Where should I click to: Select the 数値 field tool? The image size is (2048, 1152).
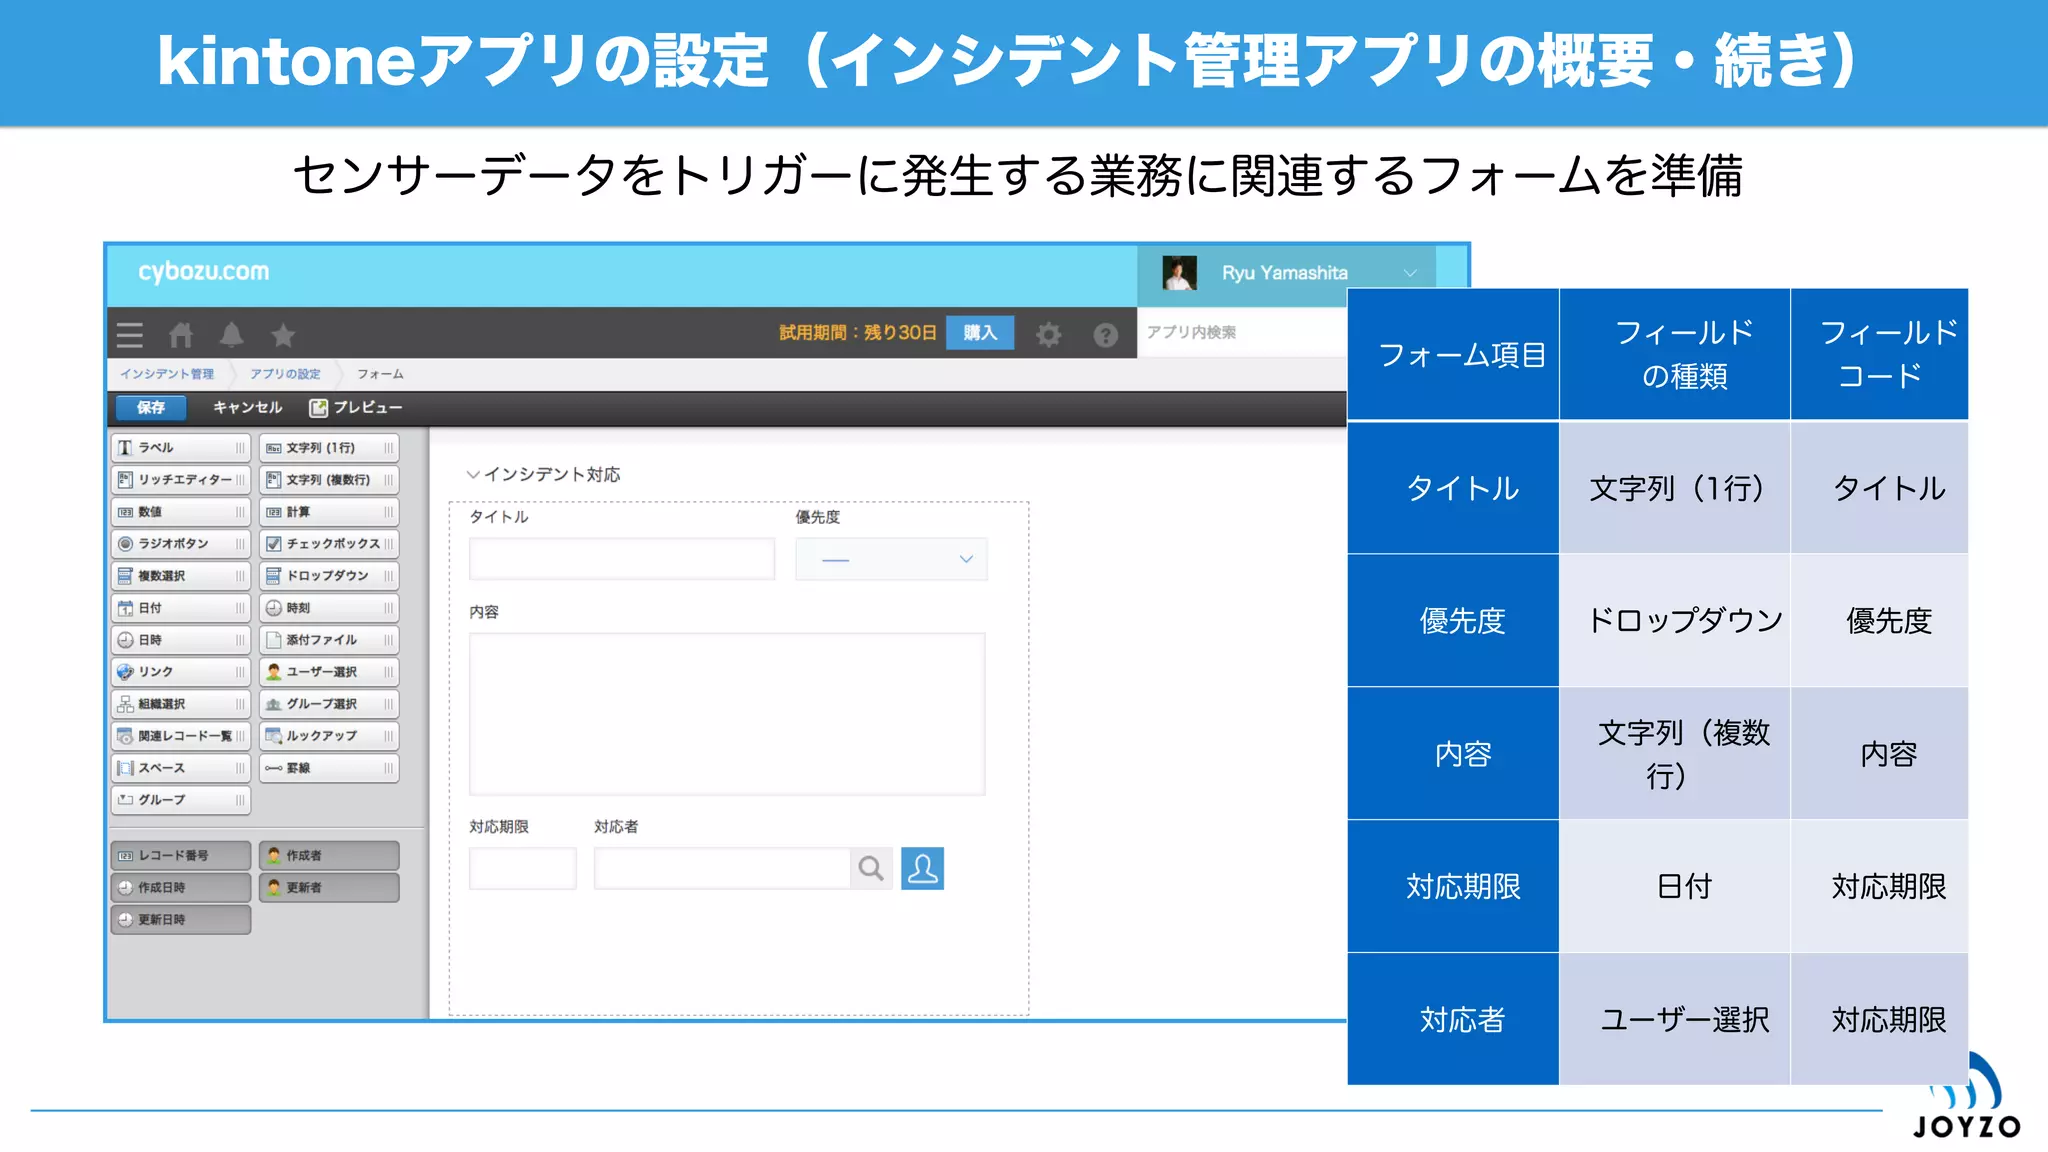(x=180, y=511)
